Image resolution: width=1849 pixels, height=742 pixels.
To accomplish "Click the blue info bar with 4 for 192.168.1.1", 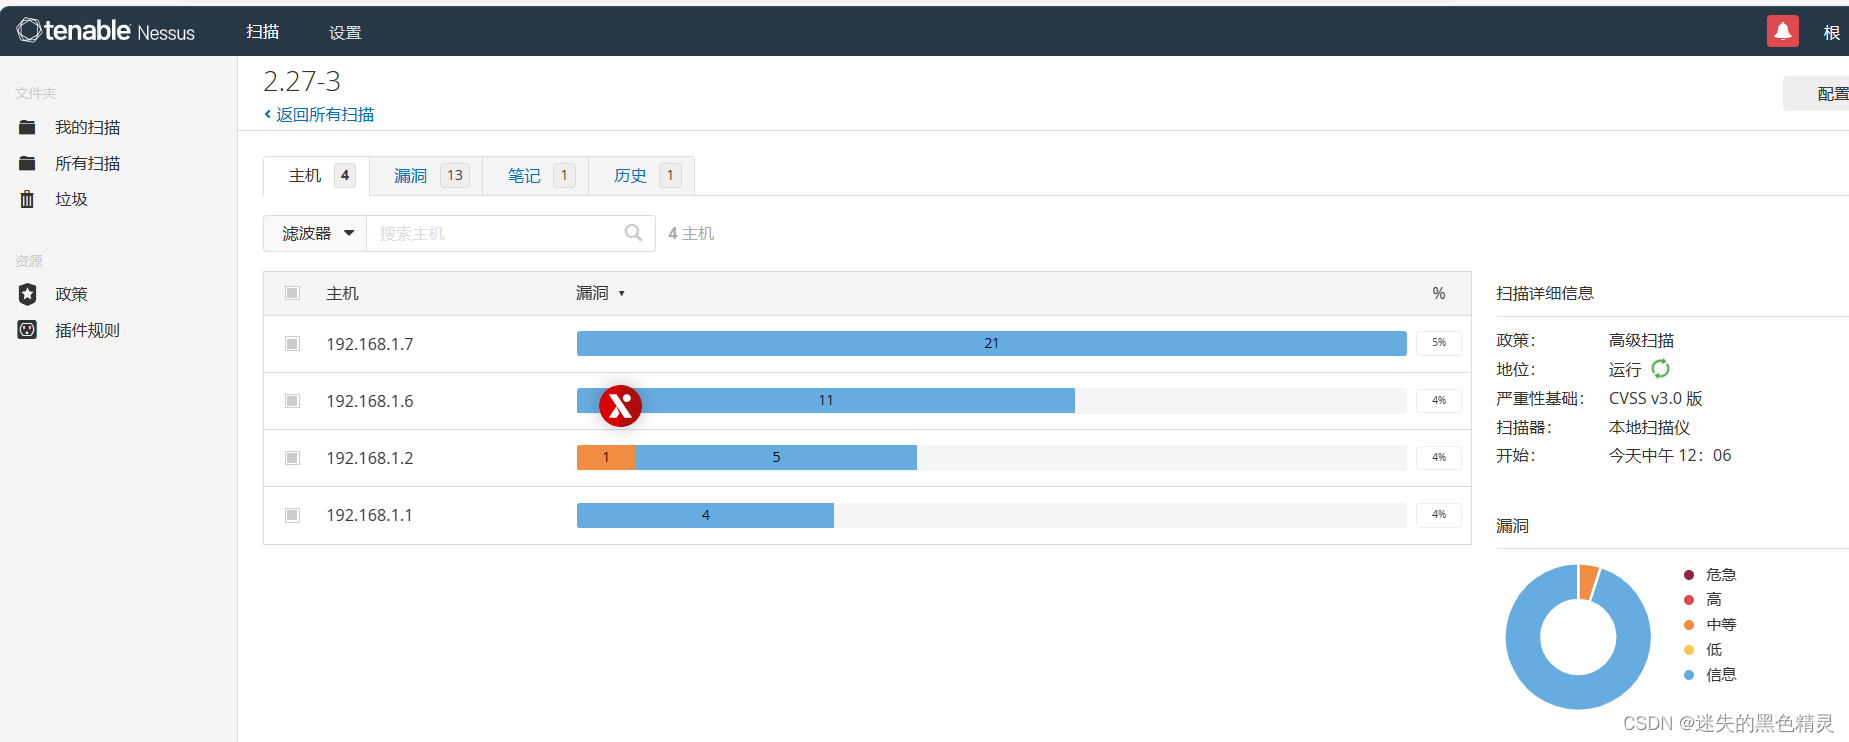I will (x=705, y=515).
